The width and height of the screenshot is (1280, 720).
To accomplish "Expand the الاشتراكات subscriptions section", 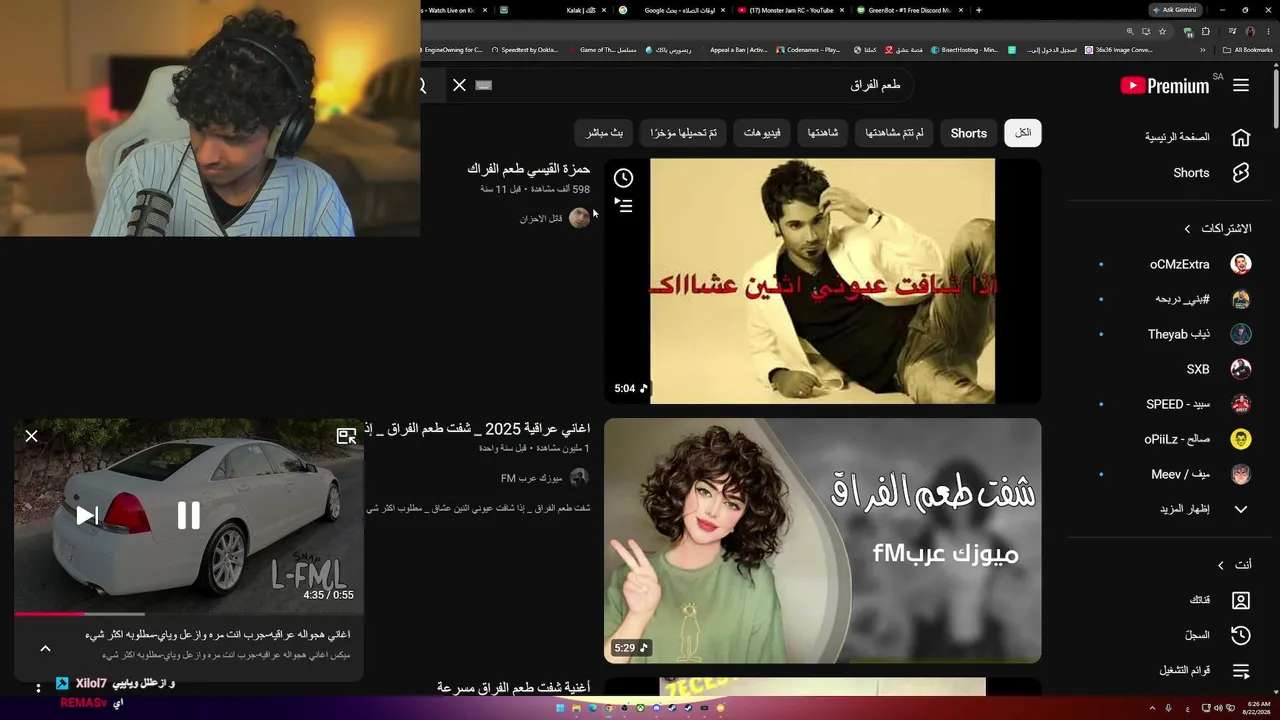I will [1217, 229].
